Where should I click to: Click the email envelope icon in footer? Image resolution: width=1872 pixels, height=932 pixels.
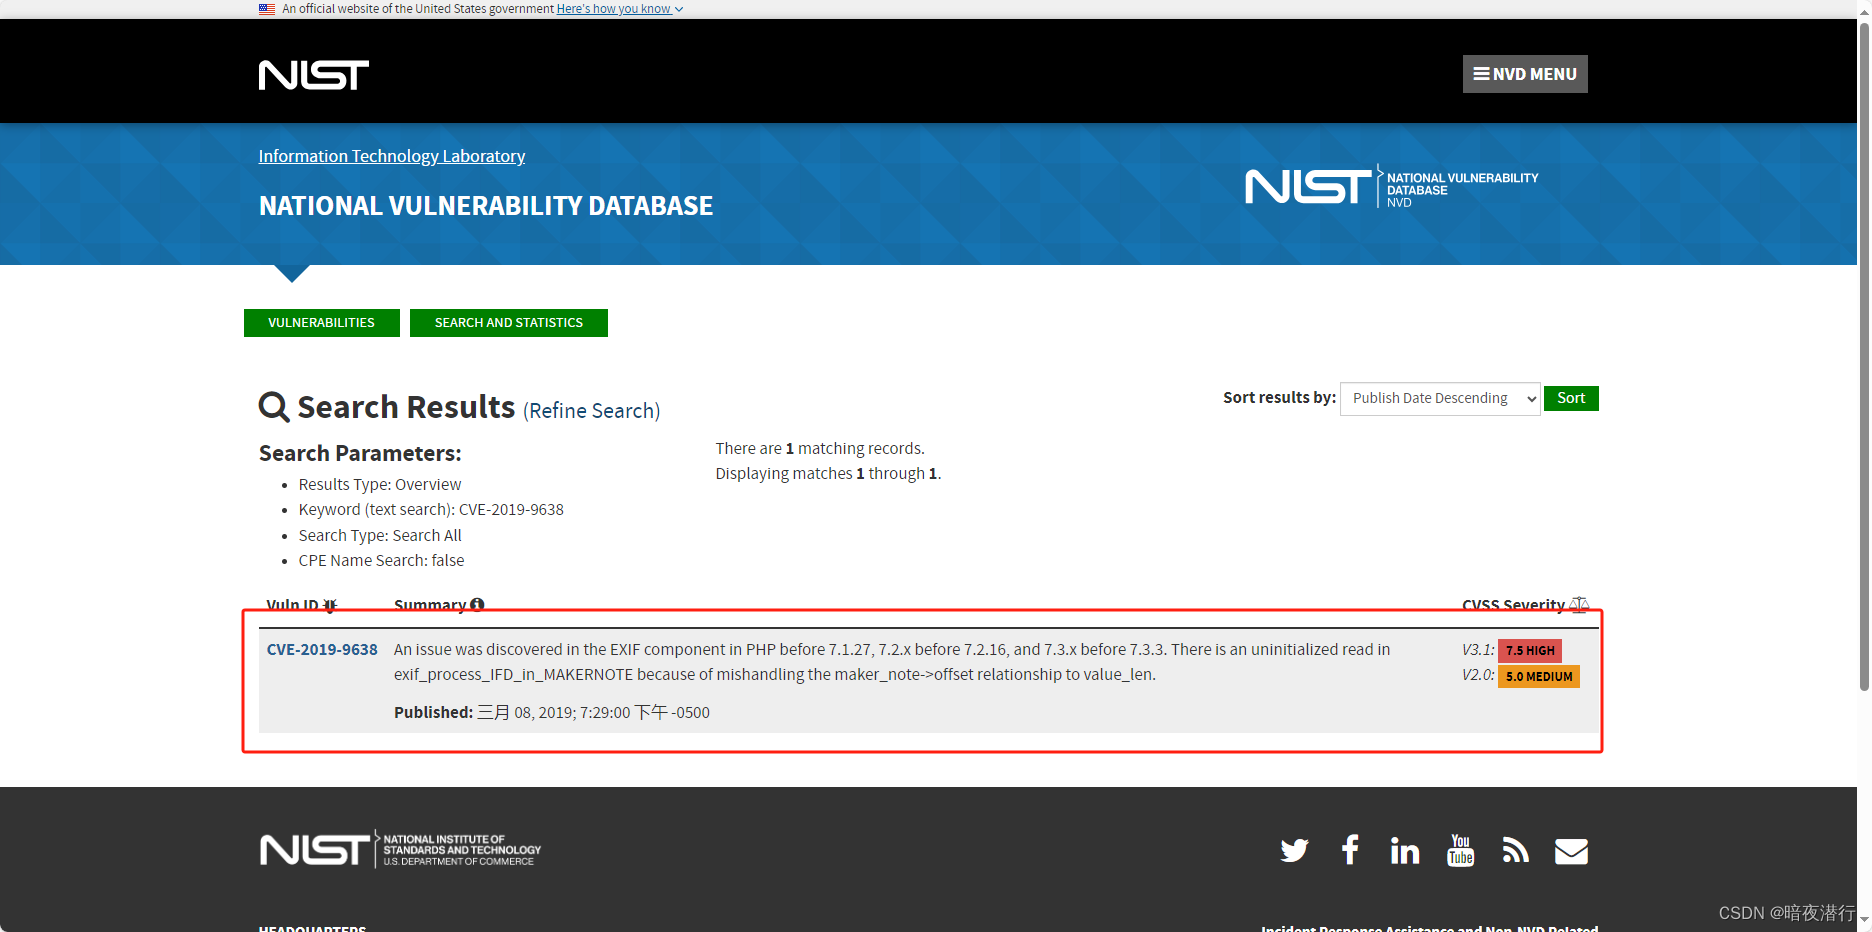[x=1571, y=851]
